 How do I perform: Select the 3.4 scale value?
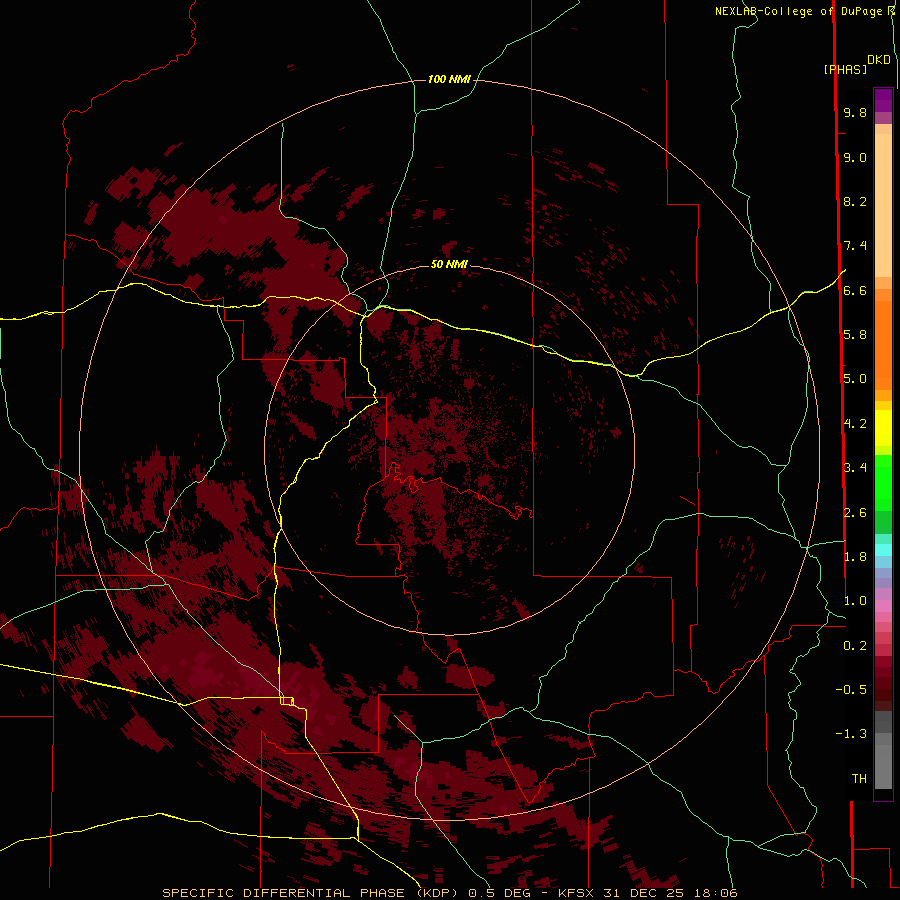point(855,468)
